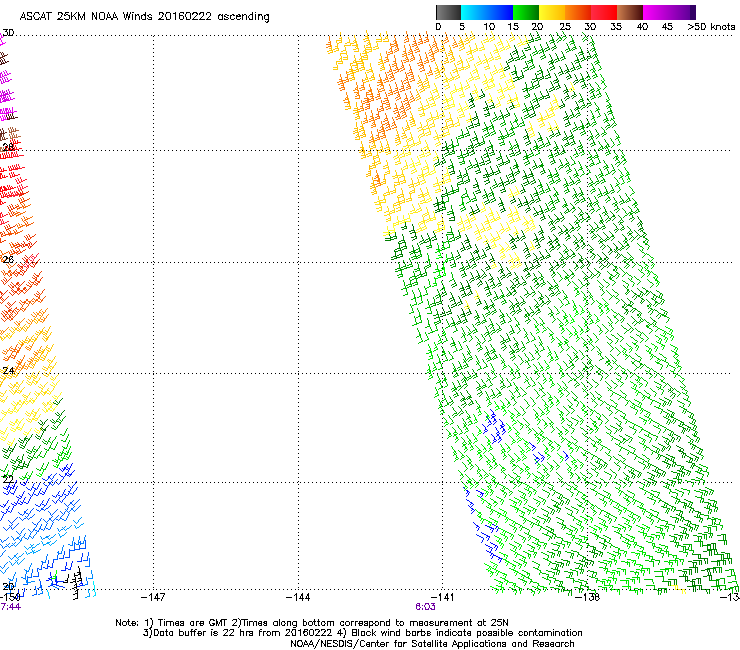The height and width of the screenshot is (650, 740).
Task: Click the longitude label '-144' on bottom axis
Action: pyautogui.click(x=298, y=597)
